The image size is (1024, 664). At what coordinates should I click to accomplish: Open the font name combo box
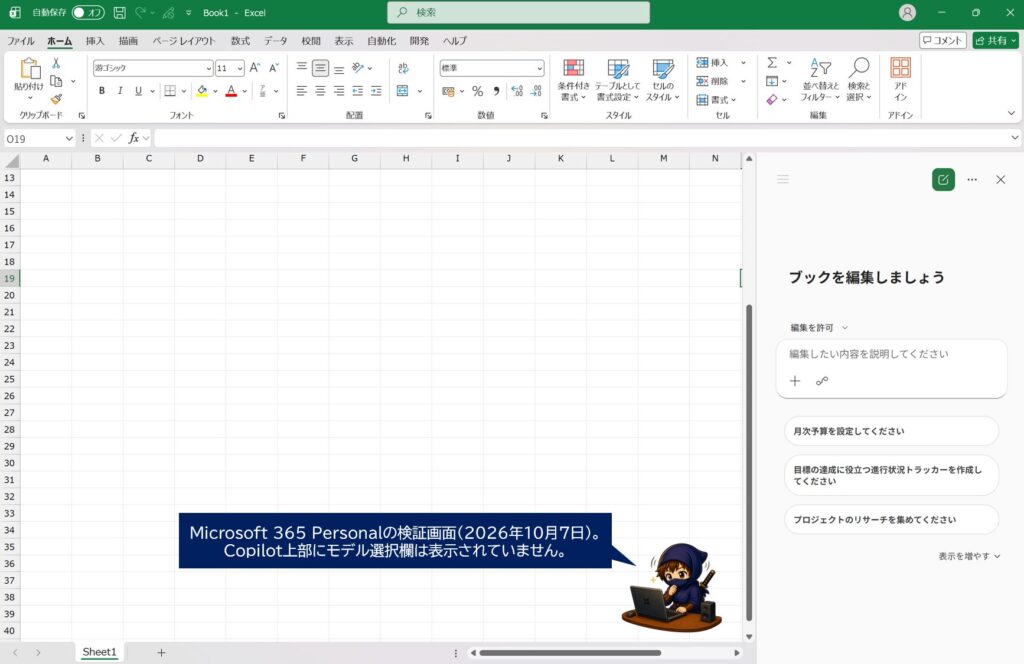pyautogui.click(x=153, y=68)
